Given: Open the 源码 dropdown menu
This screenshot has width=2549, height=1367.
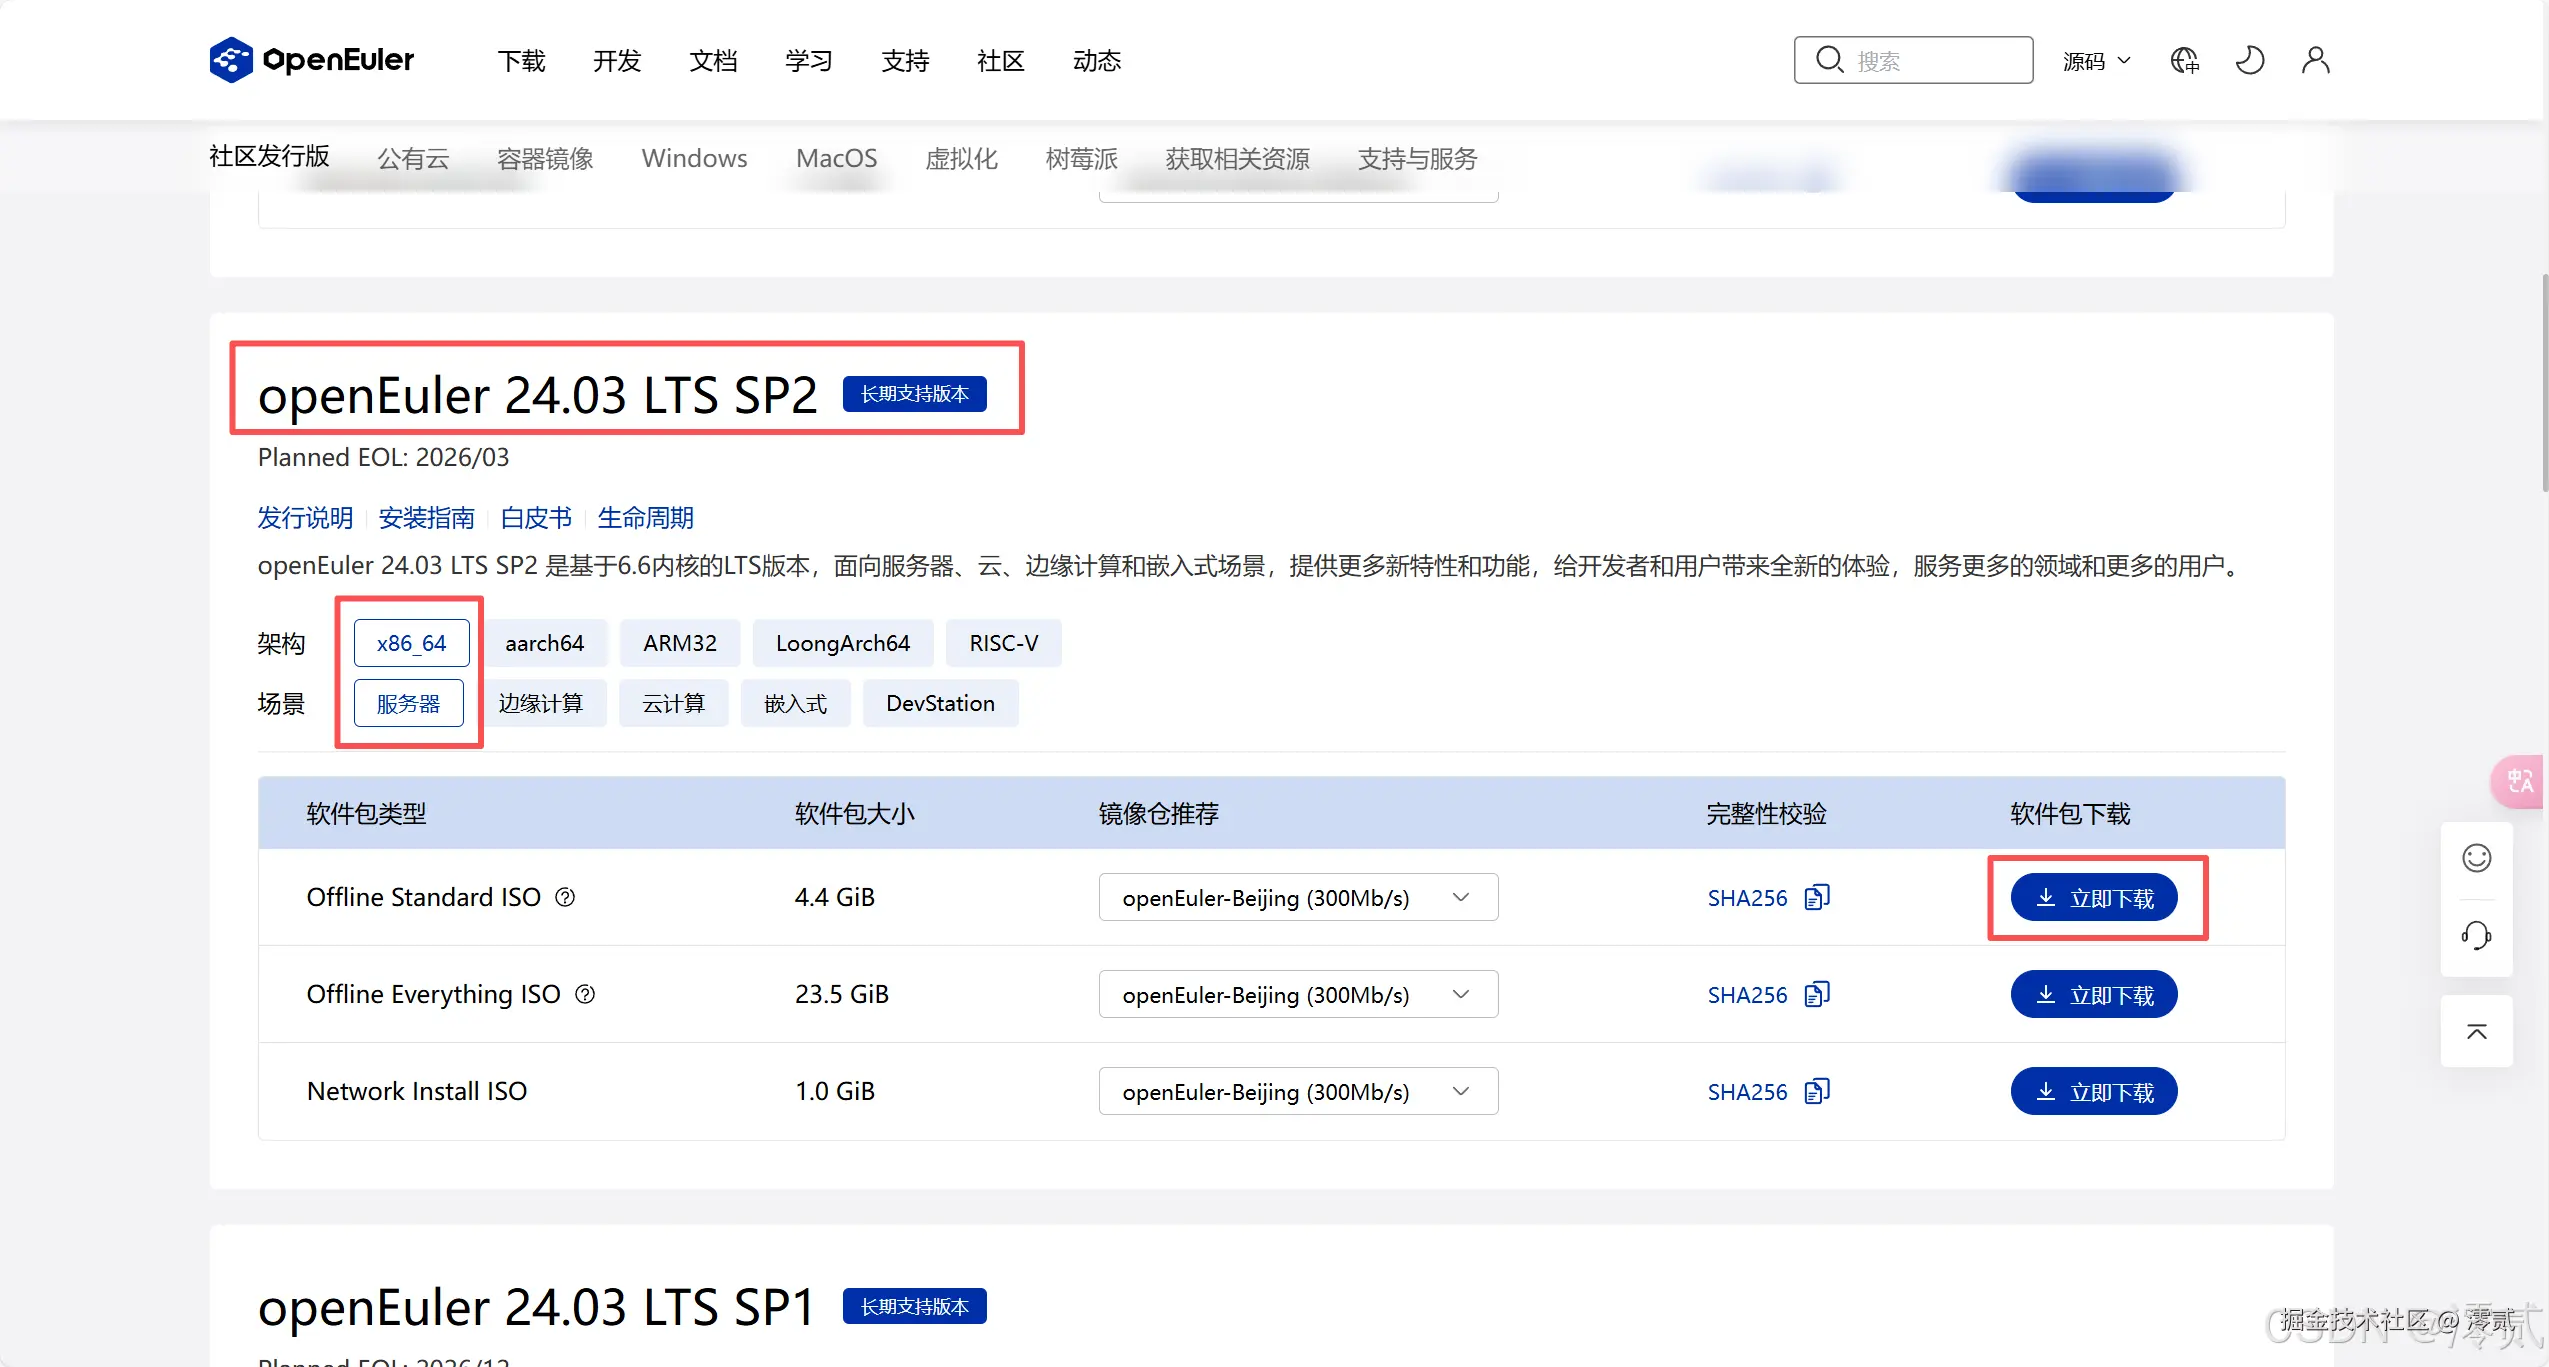Looking at the screenshot, I should 2096,61.
